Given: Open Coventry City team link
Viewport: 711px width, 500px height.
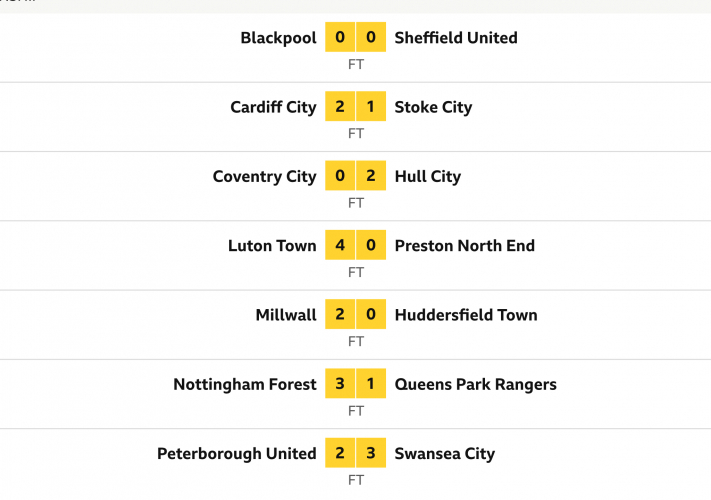Looking at the screenshot, I should point(264,176).
